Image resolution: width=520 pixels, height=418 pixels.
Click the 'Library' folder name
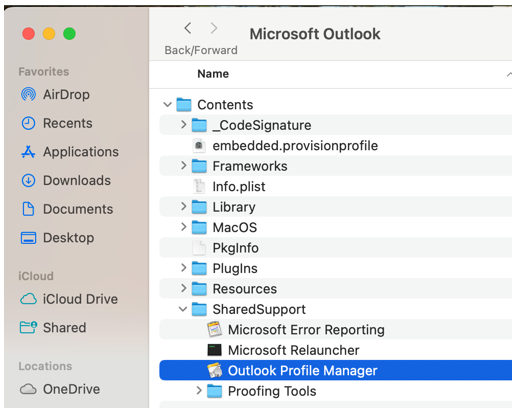(x=234, y=207)
